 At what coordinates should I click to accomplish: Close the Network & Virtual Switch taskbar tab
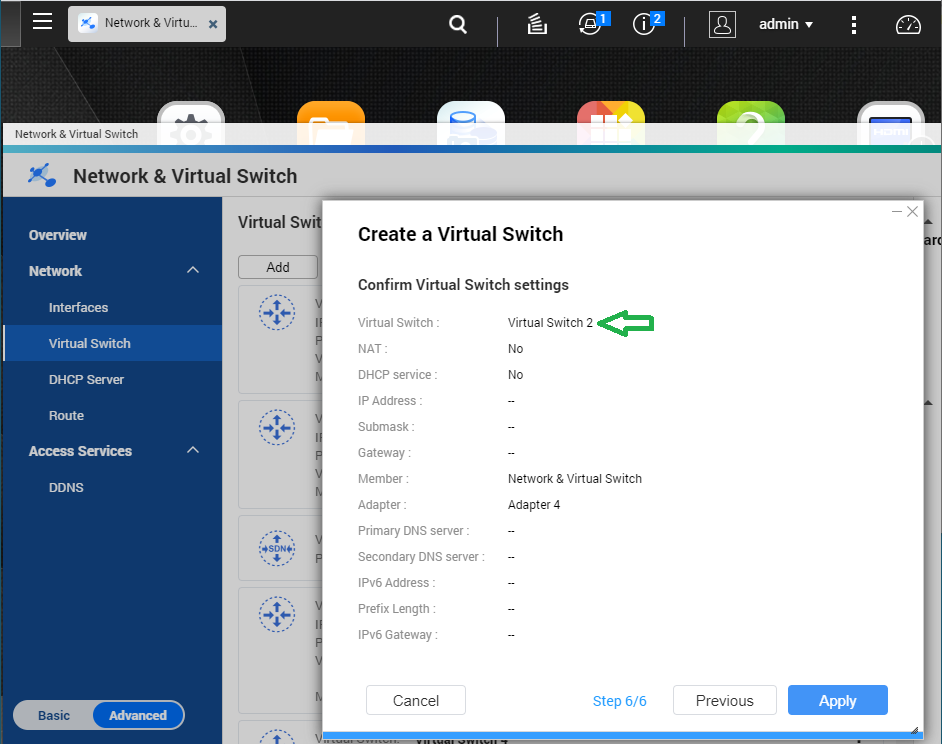[213, 24]
